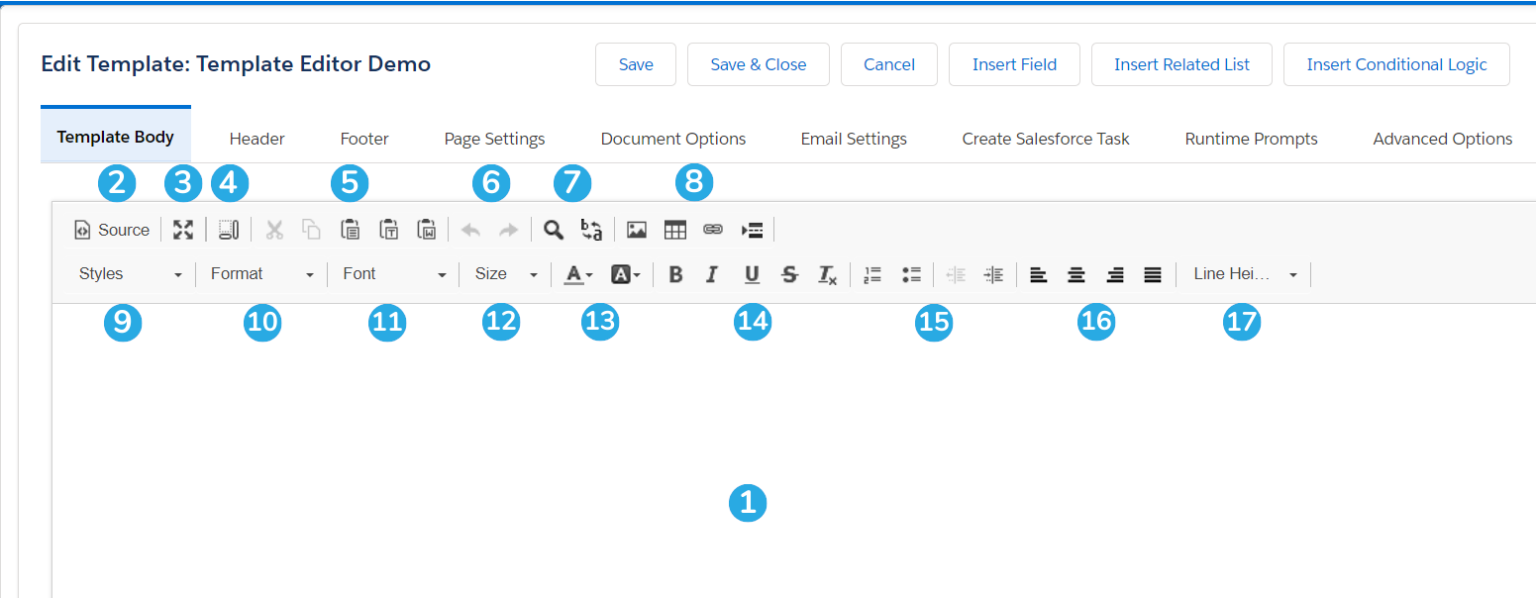
Task: Toggle underline formatting
Action: point(751,274)
